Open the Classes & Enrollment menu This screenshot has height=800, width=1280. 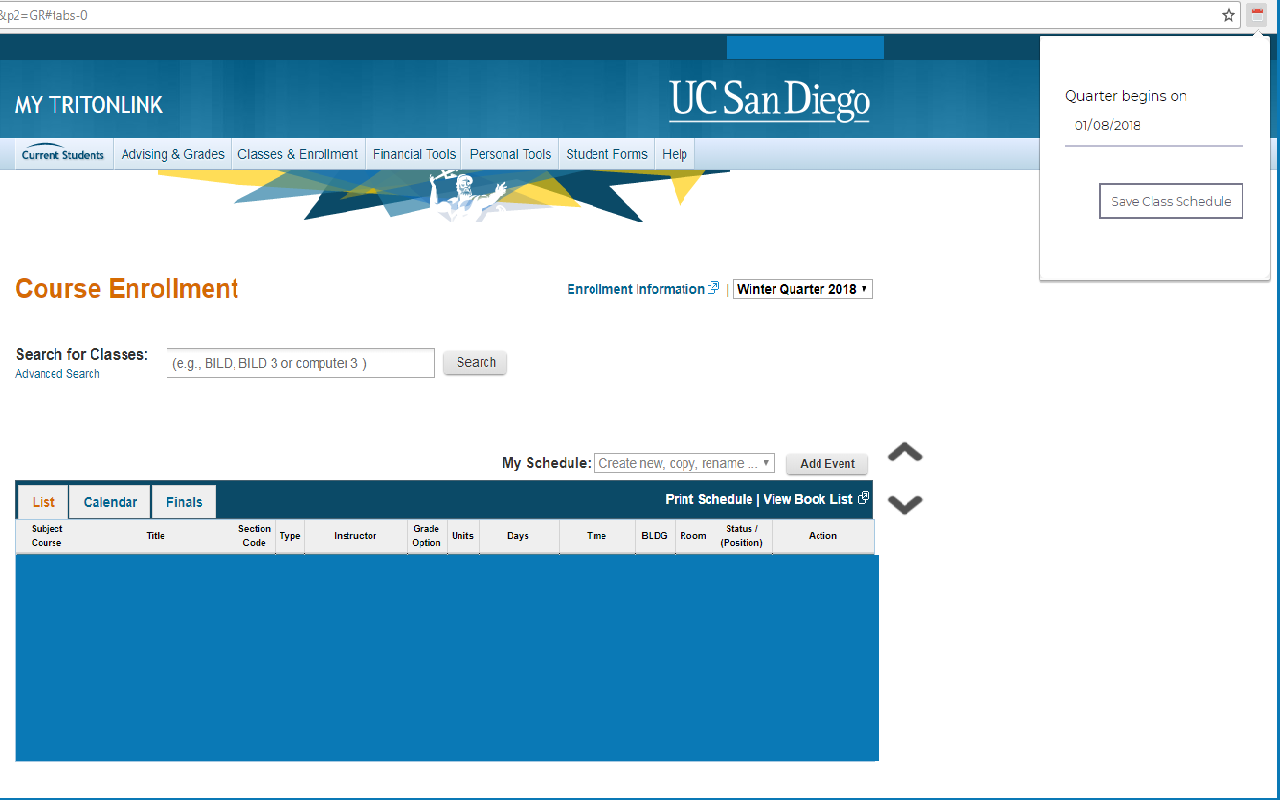click(x=297, y=153)
